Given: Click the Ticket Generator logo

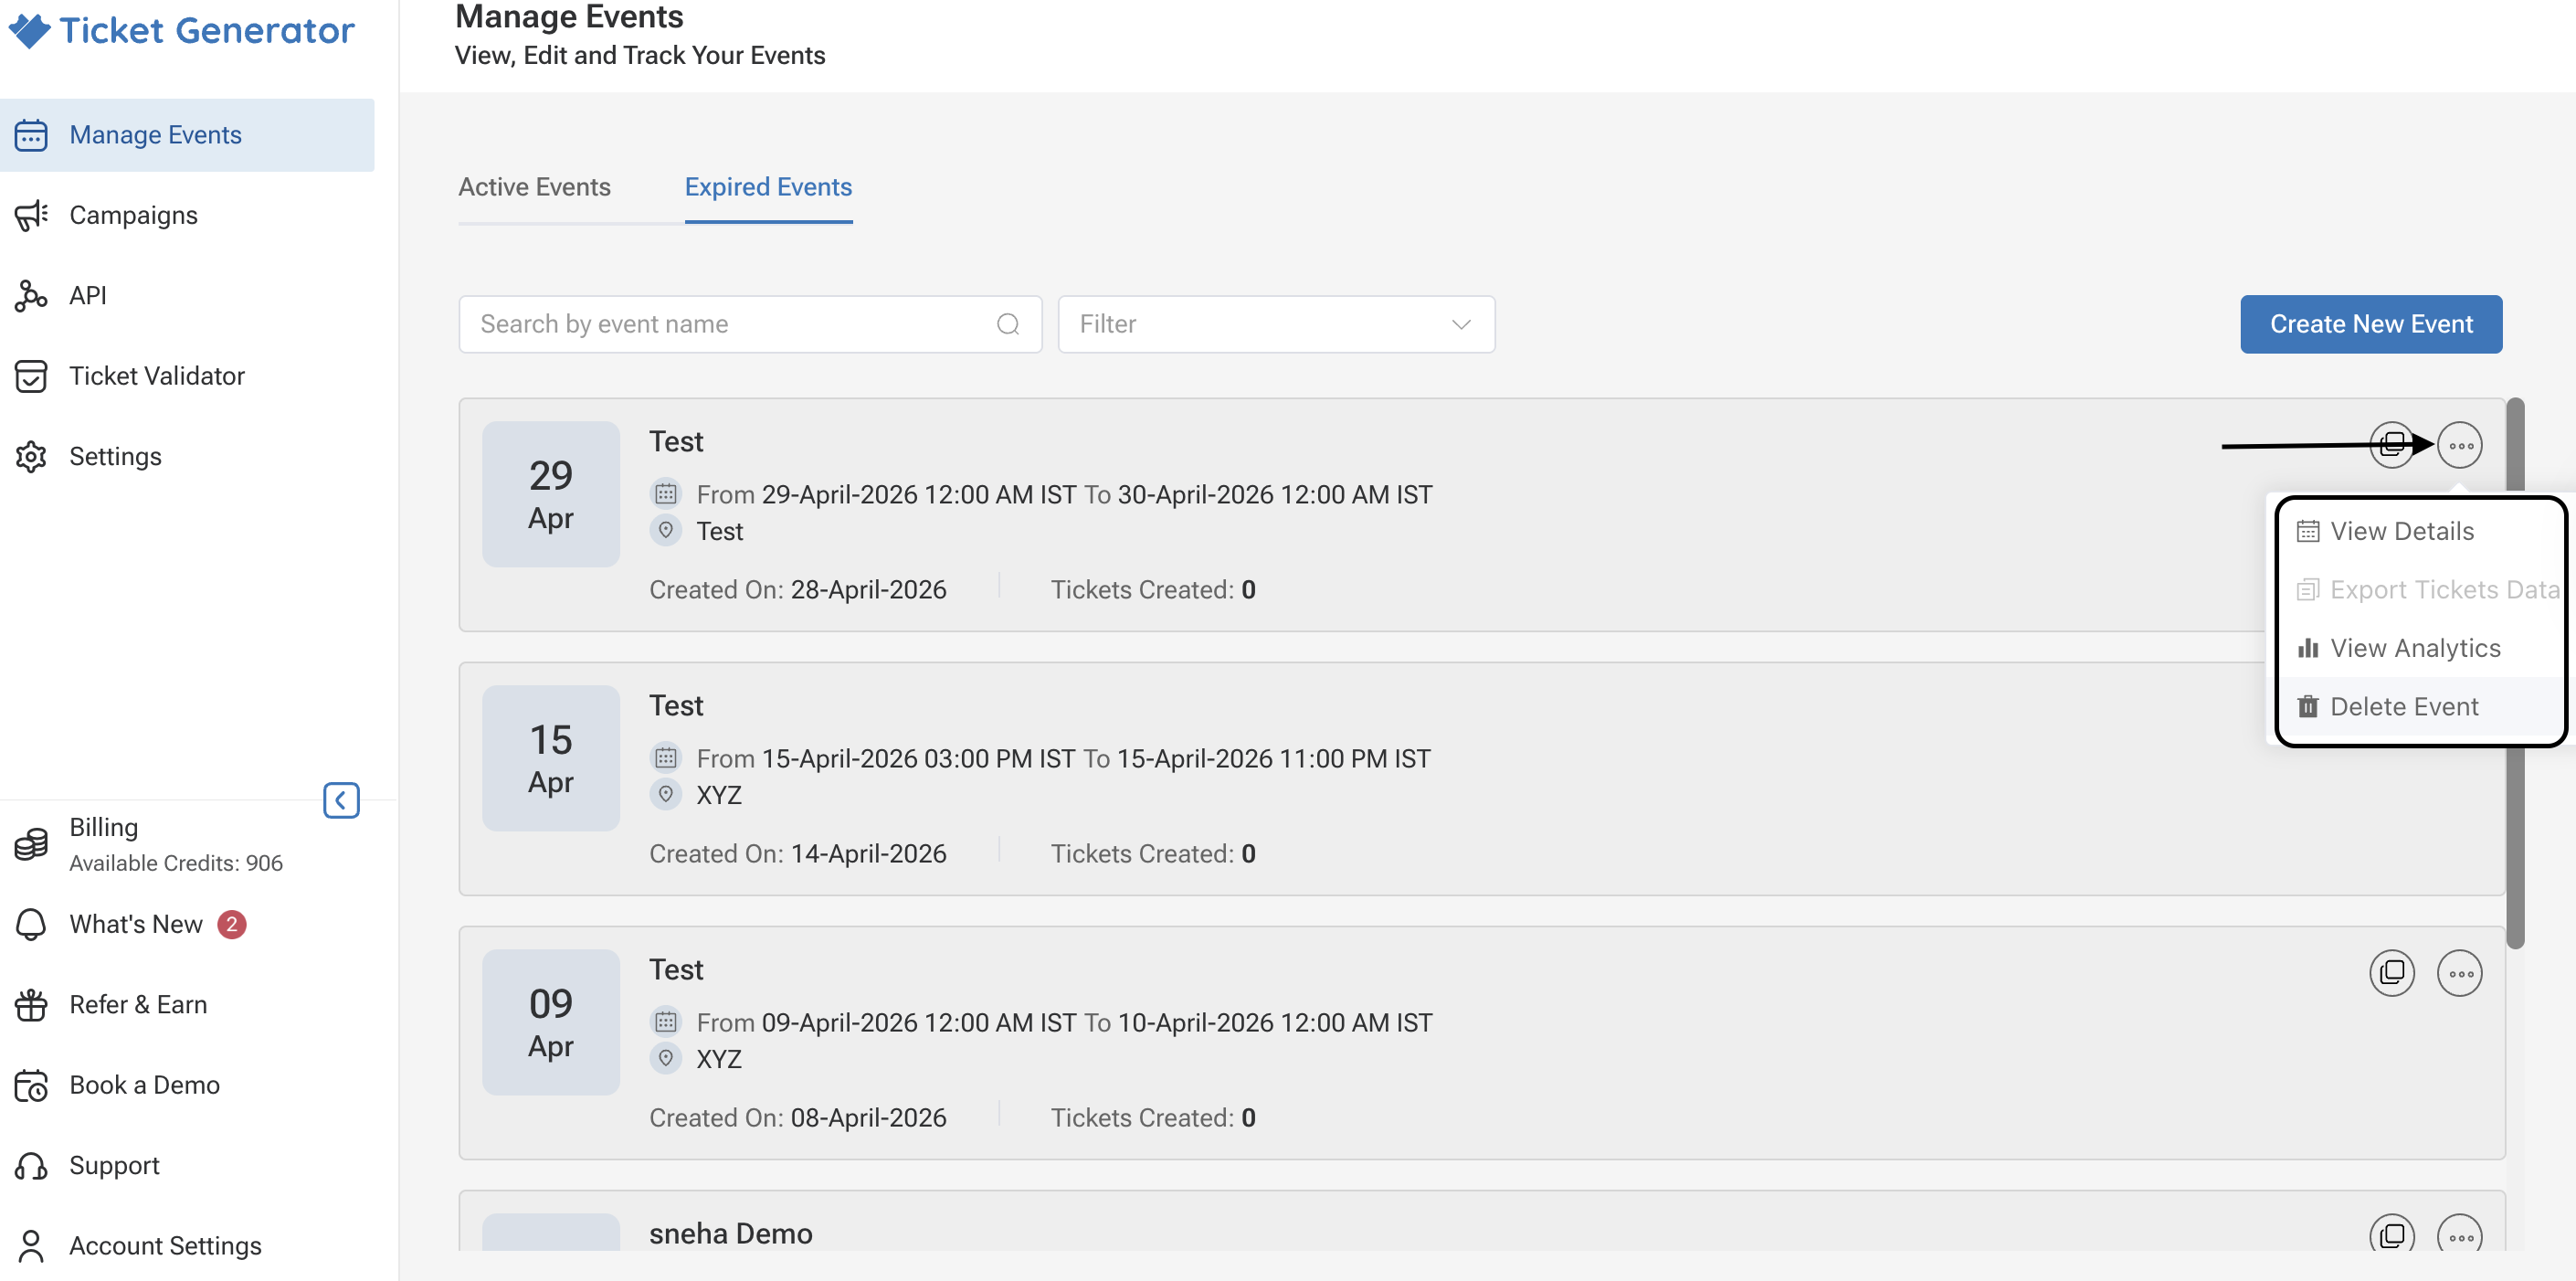Looking at the screenshot, I should 181,30.
